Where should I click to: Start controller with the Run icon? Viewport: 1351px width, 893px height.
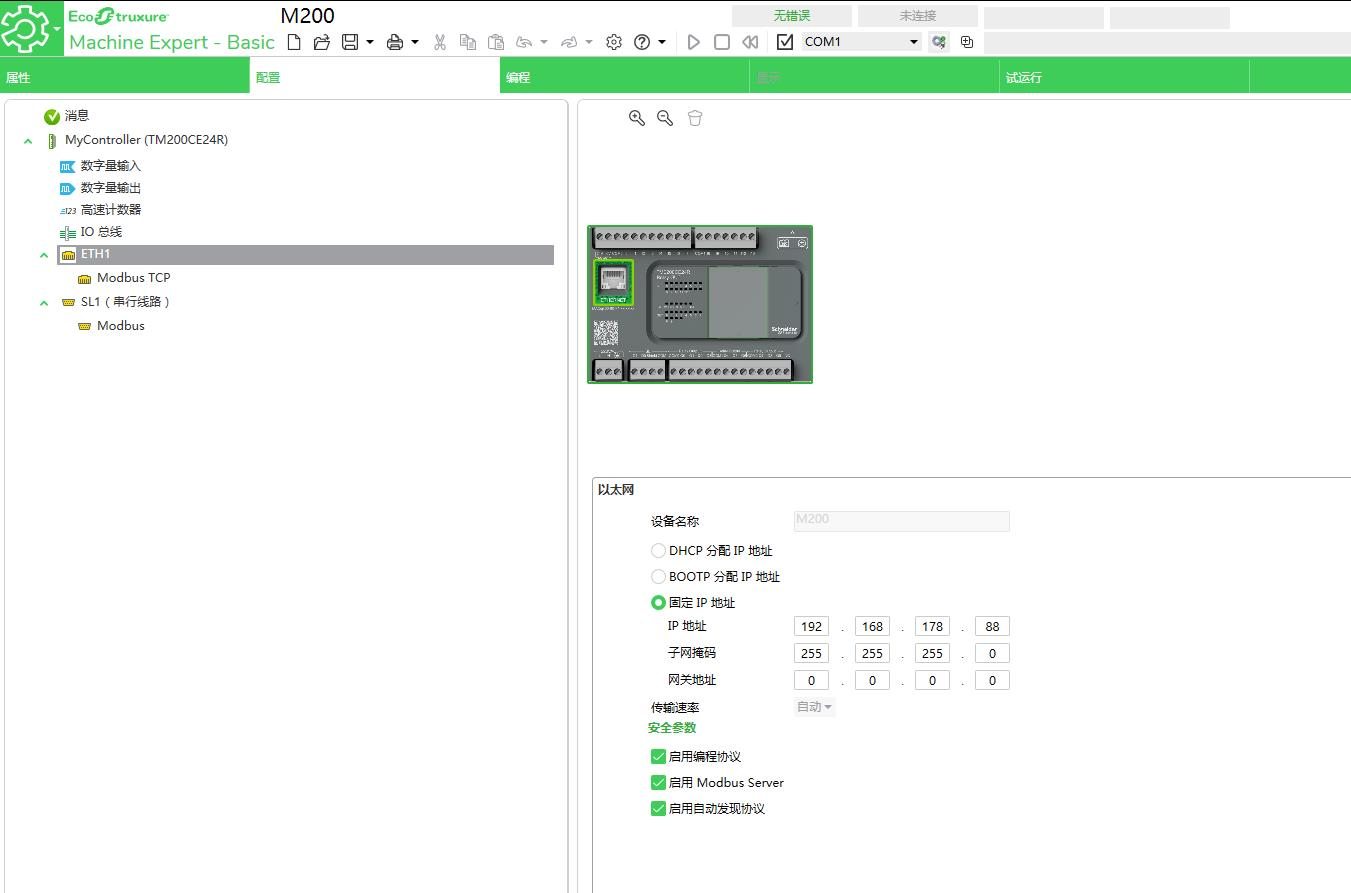(x=694, y=42)
